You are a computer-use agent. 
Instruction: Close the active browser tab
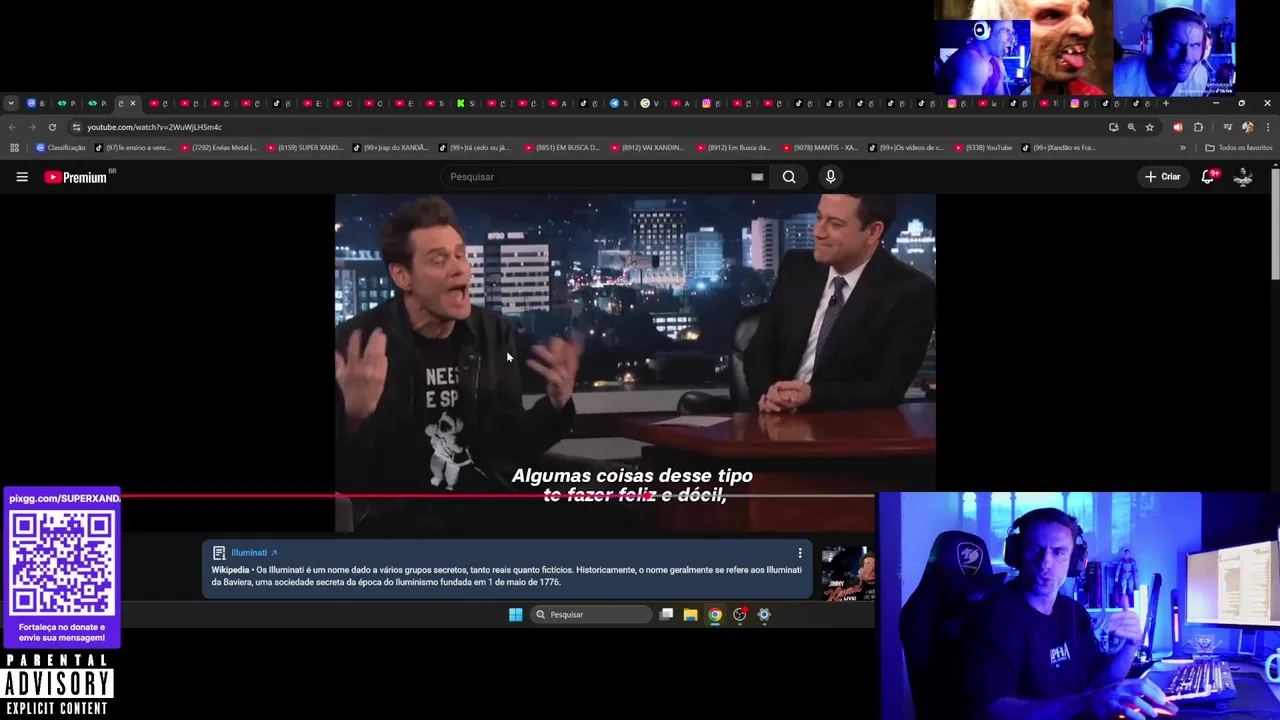pyautogui.click(x=132, y=103)
